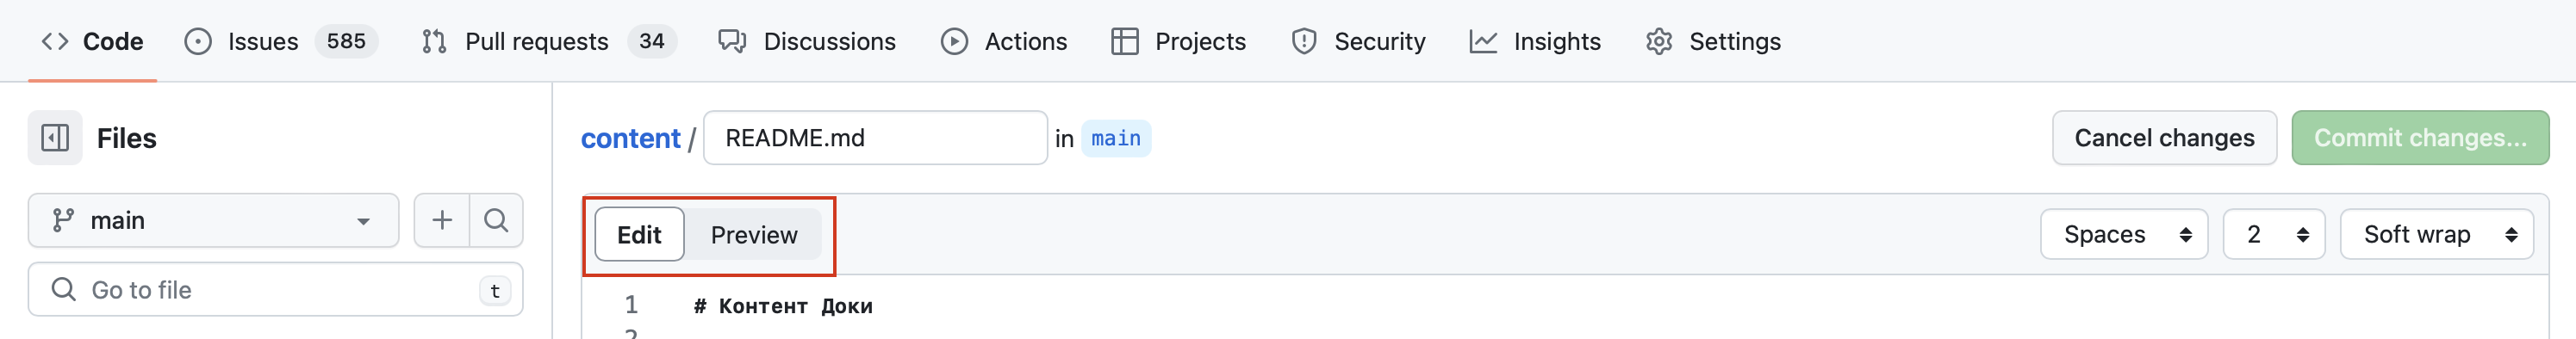Open Actions play icon tab
Viewport: 2576px width, 339px height.
click(1004, 41)
